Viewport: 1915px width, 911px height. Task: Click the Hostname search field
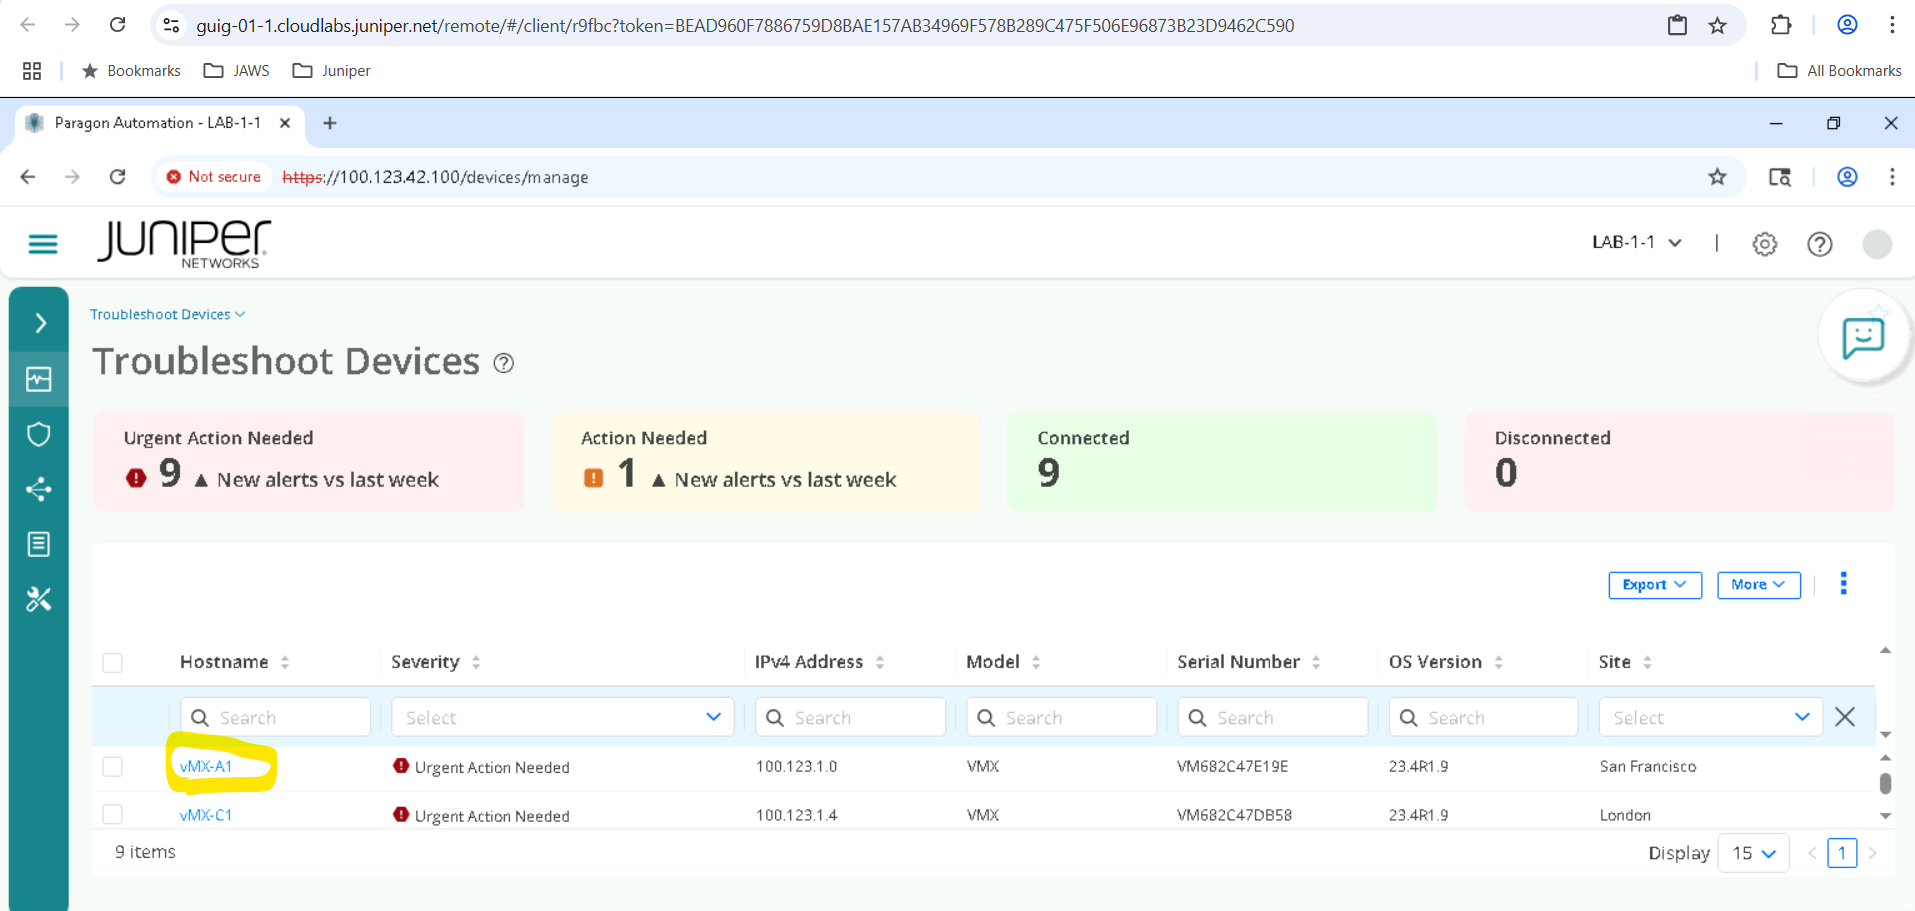[x=275, y=717]
